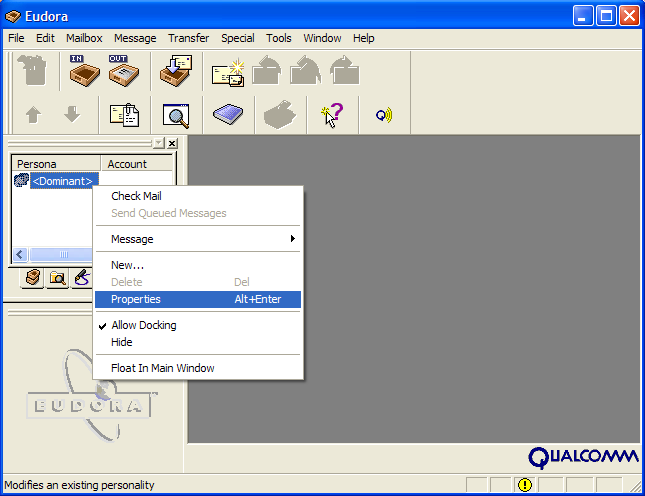This screenshot has height=496, width=645.
Task: Click the Previous Message up arrow
Action: pos(33,115)
